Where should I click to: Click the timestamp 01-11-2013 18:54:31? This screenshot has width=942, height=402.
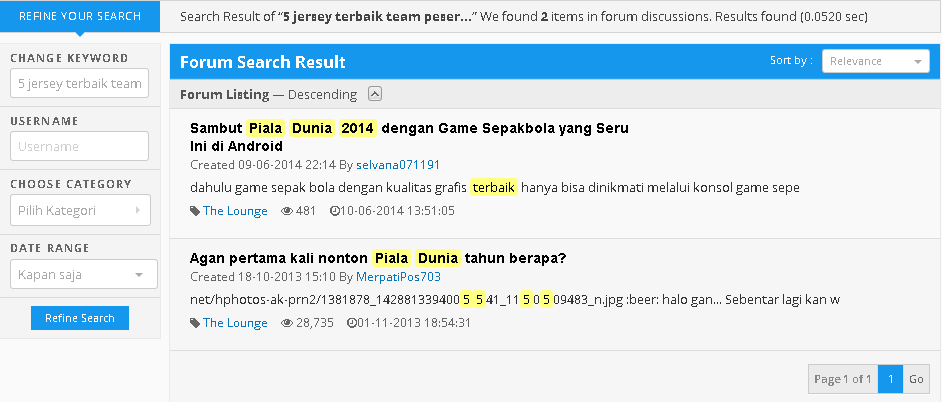tap(414, 323)
